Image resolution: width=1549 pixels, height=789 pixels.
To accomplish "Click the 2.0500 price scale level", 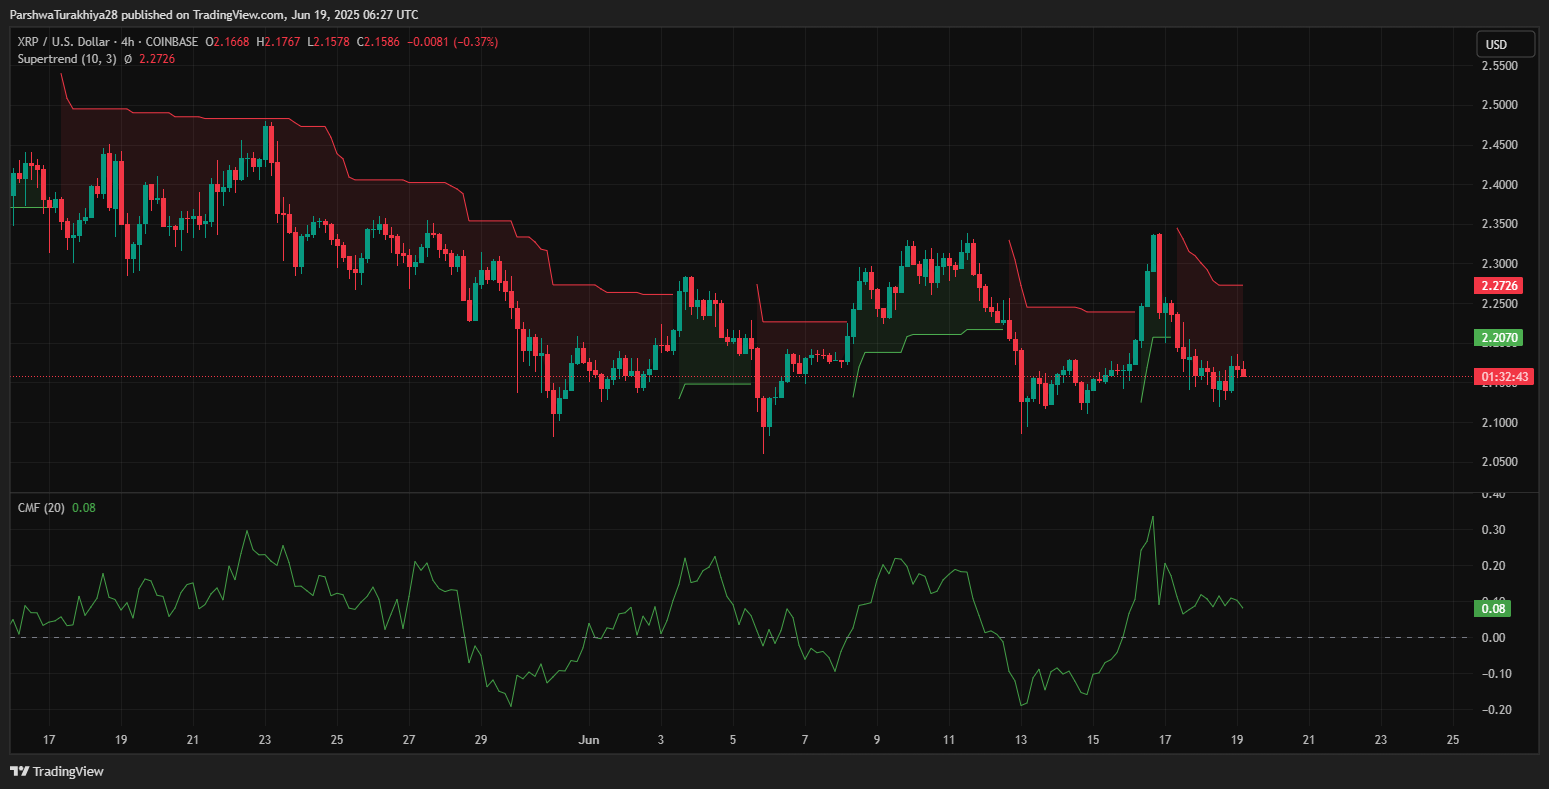I will (x=1498, y=462).
